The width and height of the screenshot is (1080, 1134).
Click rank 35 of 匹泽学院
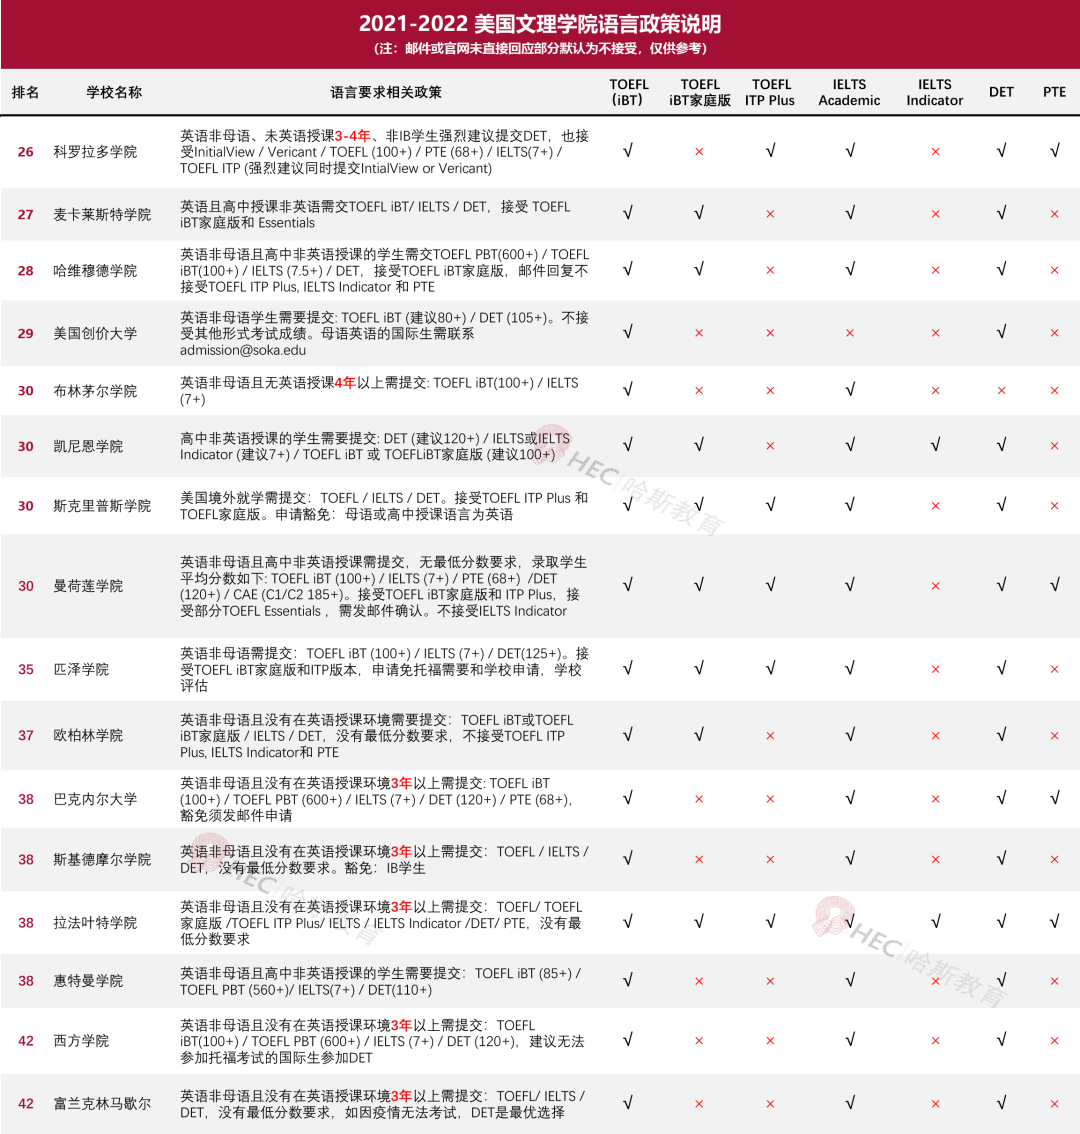[x=25, y=669]
